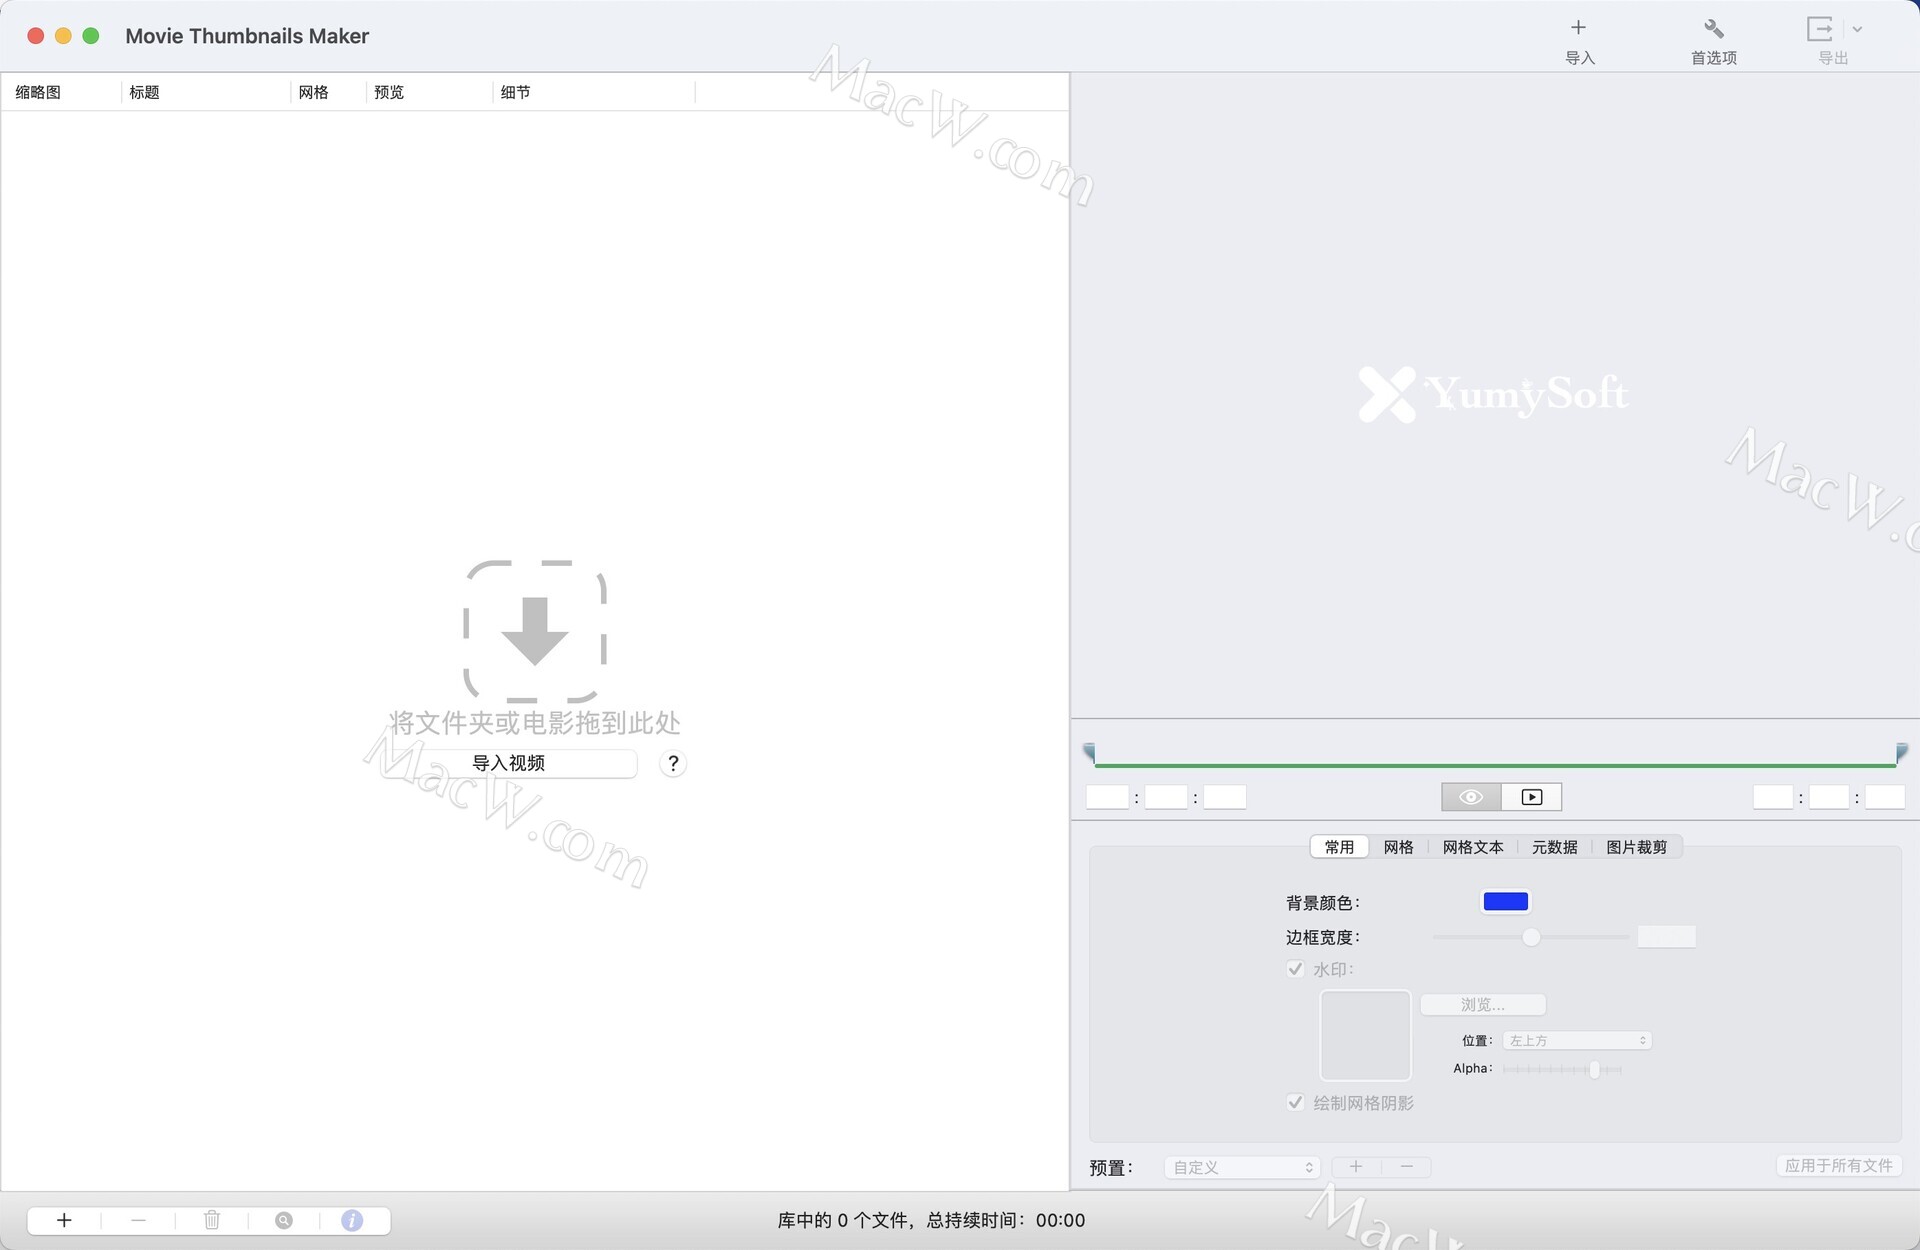Click the drop-zone download arrow icon
This screenshot has width=1920, height=1250.
click(x=535, y=631)
